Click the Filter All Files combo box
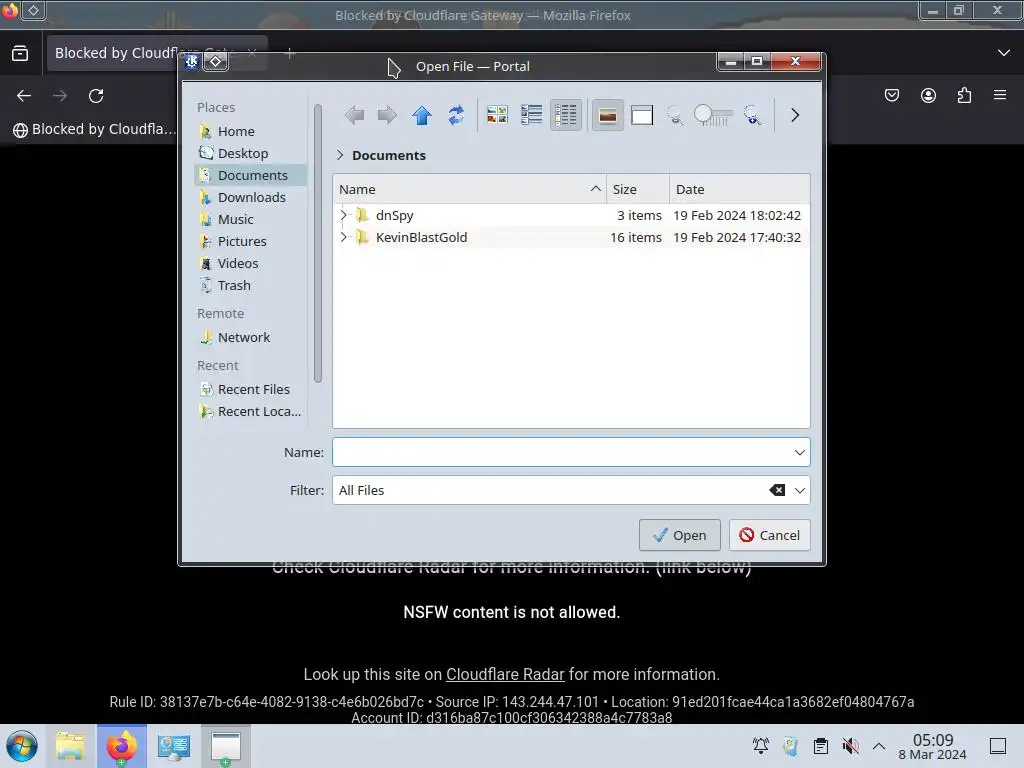 (x=571, y=490)
